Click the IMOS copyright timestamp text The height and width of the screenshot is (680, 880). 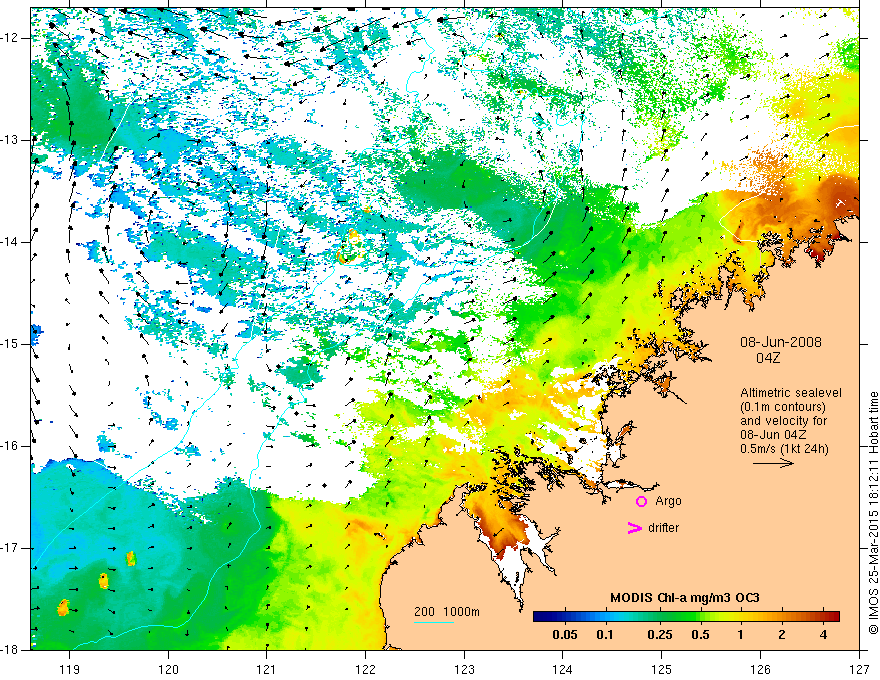point(873,513)
